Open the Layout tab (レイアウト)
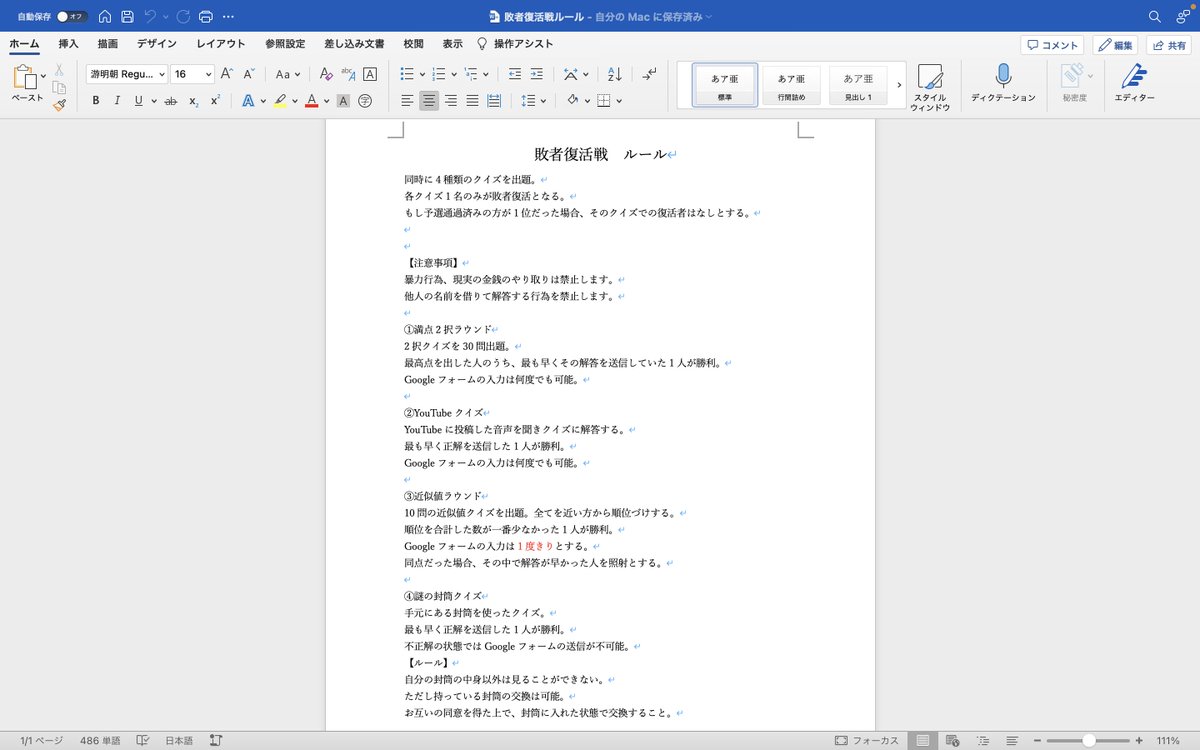 coord(221,44)
